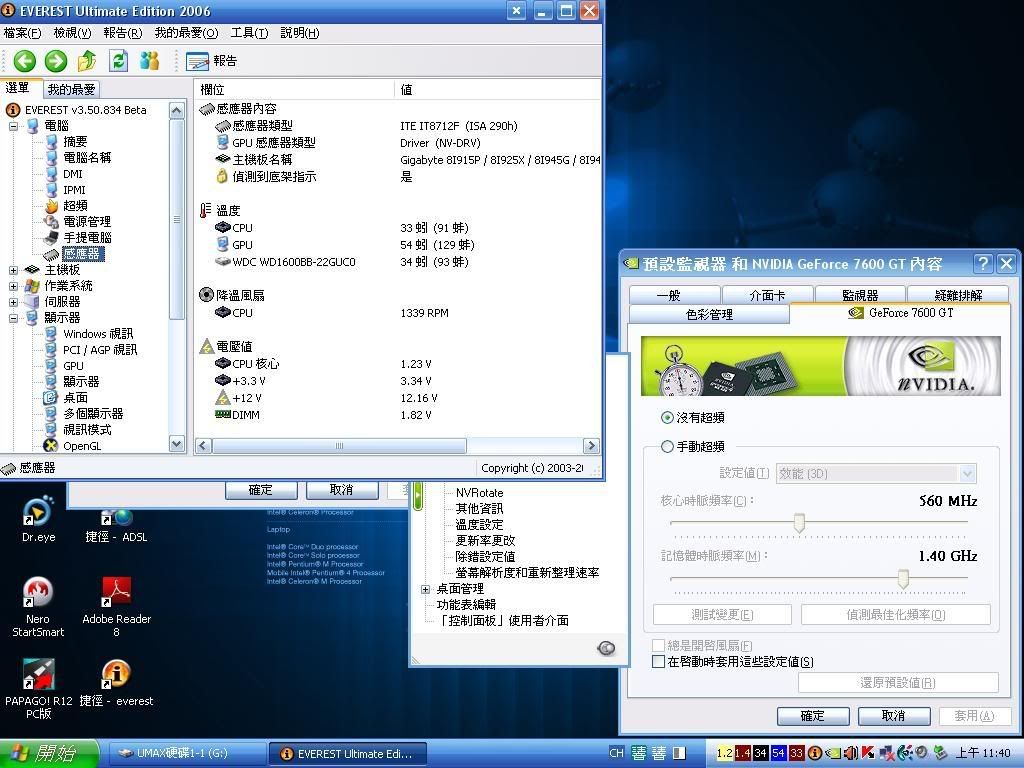Collapse the 顯示器 tree node
Viewport: 1024px width, 768px height.
point(14,318)
